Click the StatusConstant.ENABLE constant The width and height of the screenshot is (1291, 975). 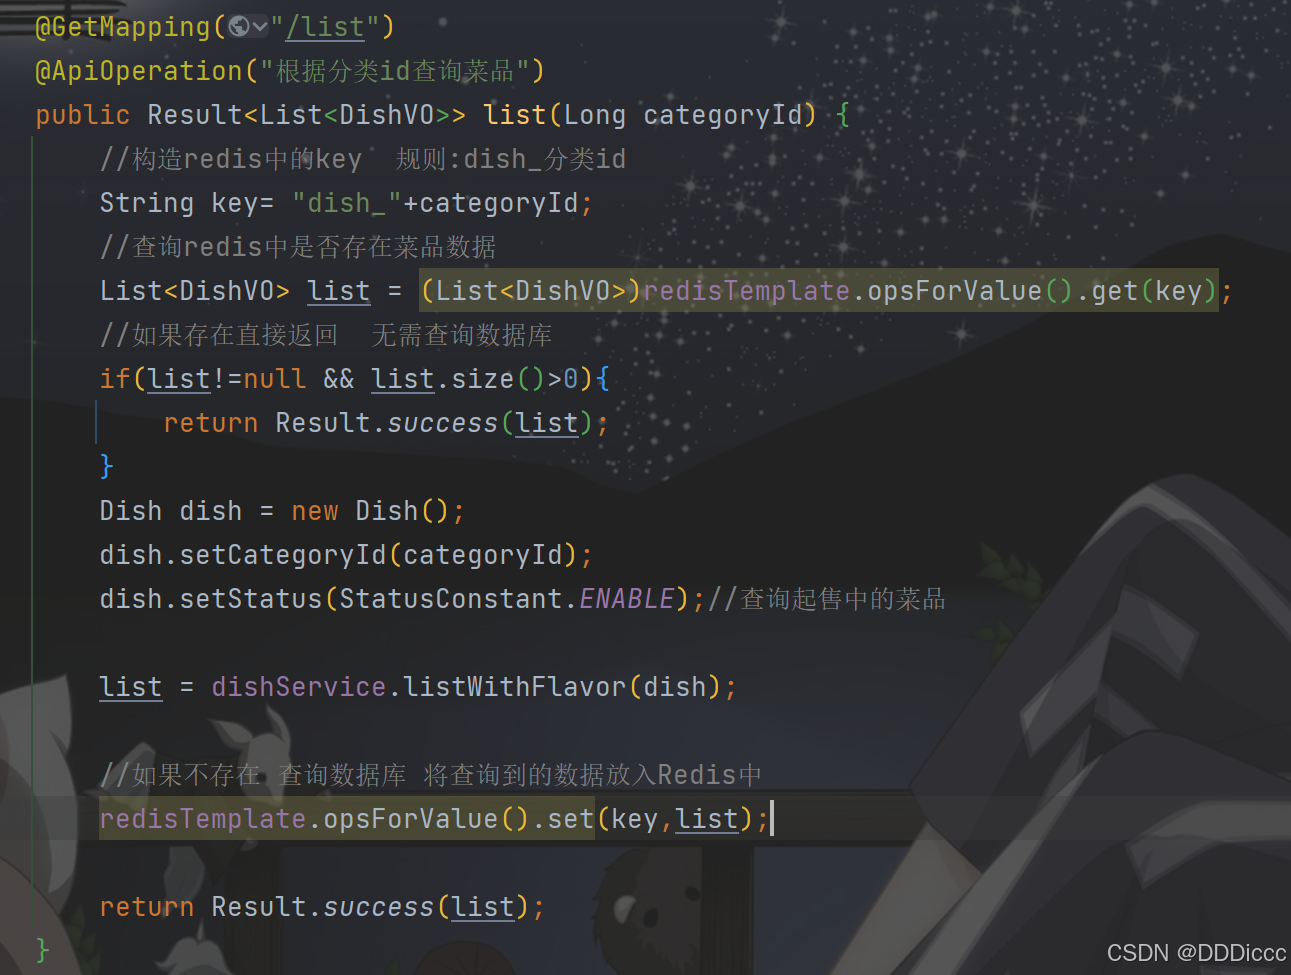[507, 599]
